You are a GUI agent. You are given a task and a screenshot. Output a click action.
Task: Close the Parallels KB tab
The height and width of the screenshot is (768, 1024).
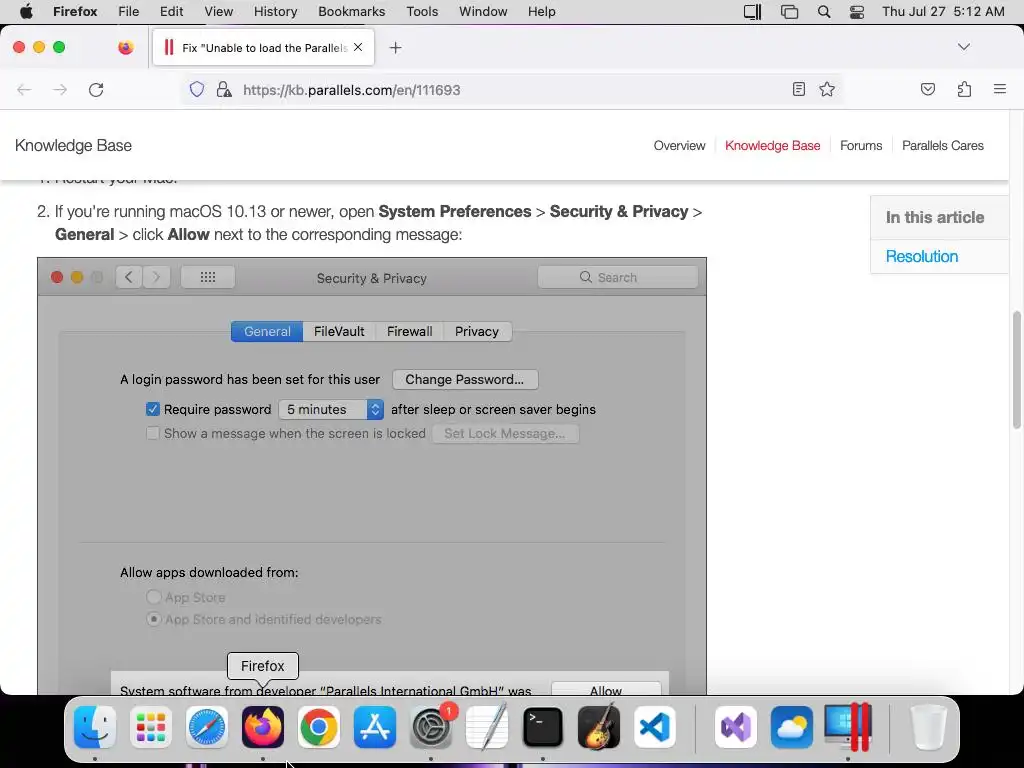click(x=358, y=47)
